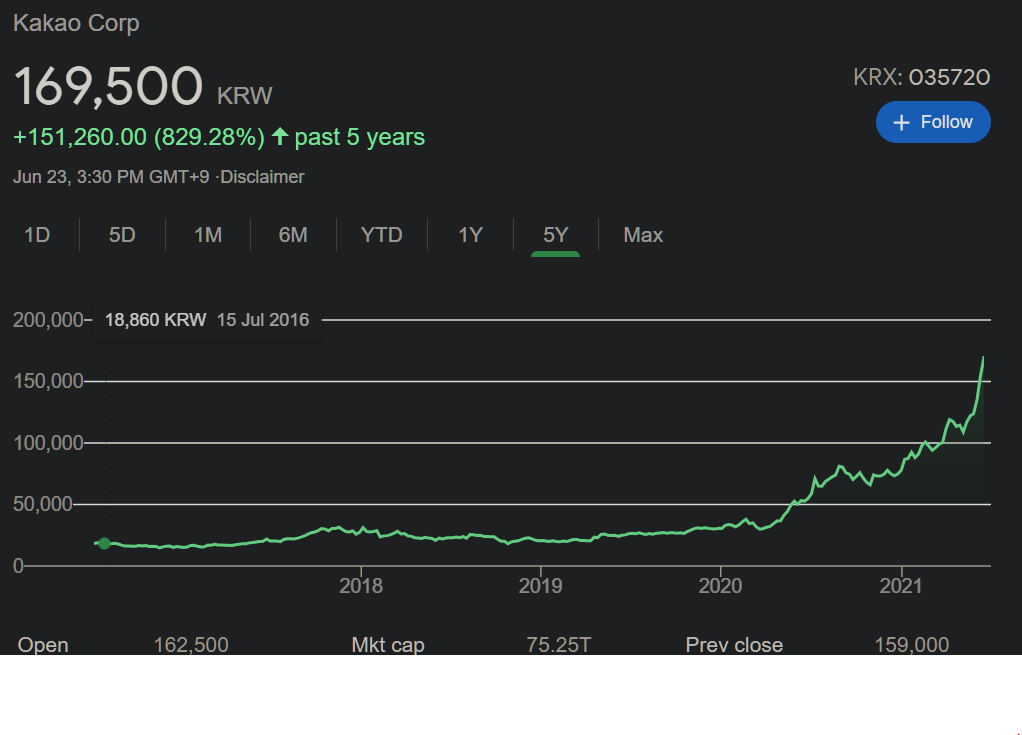
Task: Click the Mkt cap value 75.25T
Action: (x=559, y=645)
